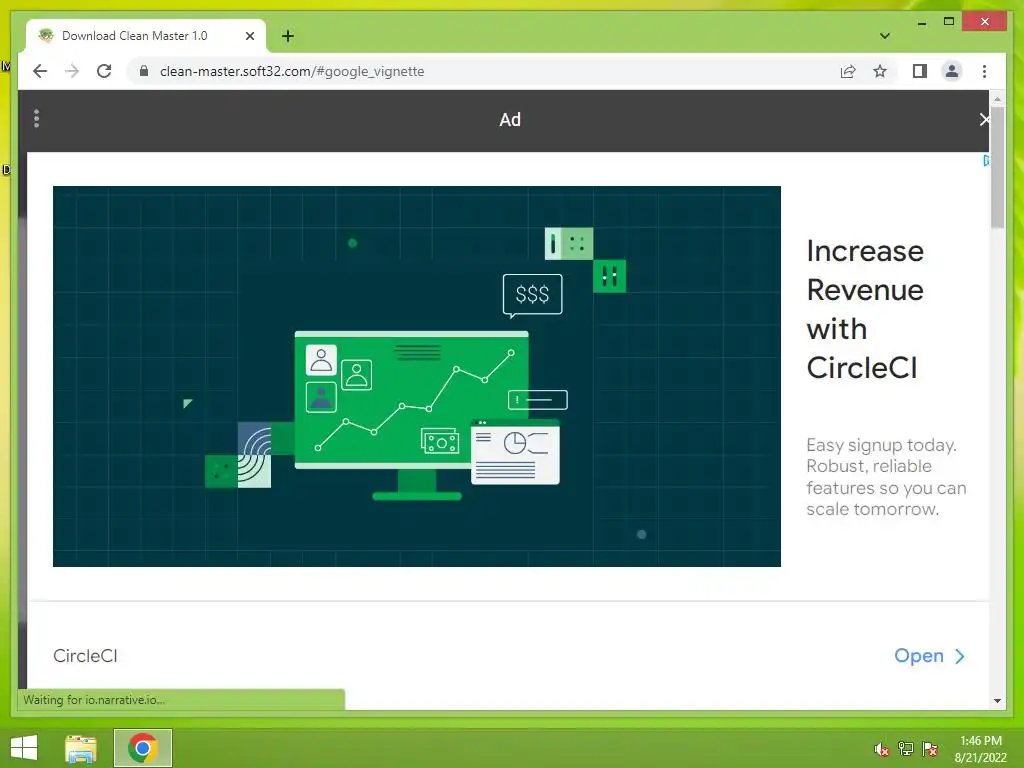Dismiss the ad with X button

[984, 120]
